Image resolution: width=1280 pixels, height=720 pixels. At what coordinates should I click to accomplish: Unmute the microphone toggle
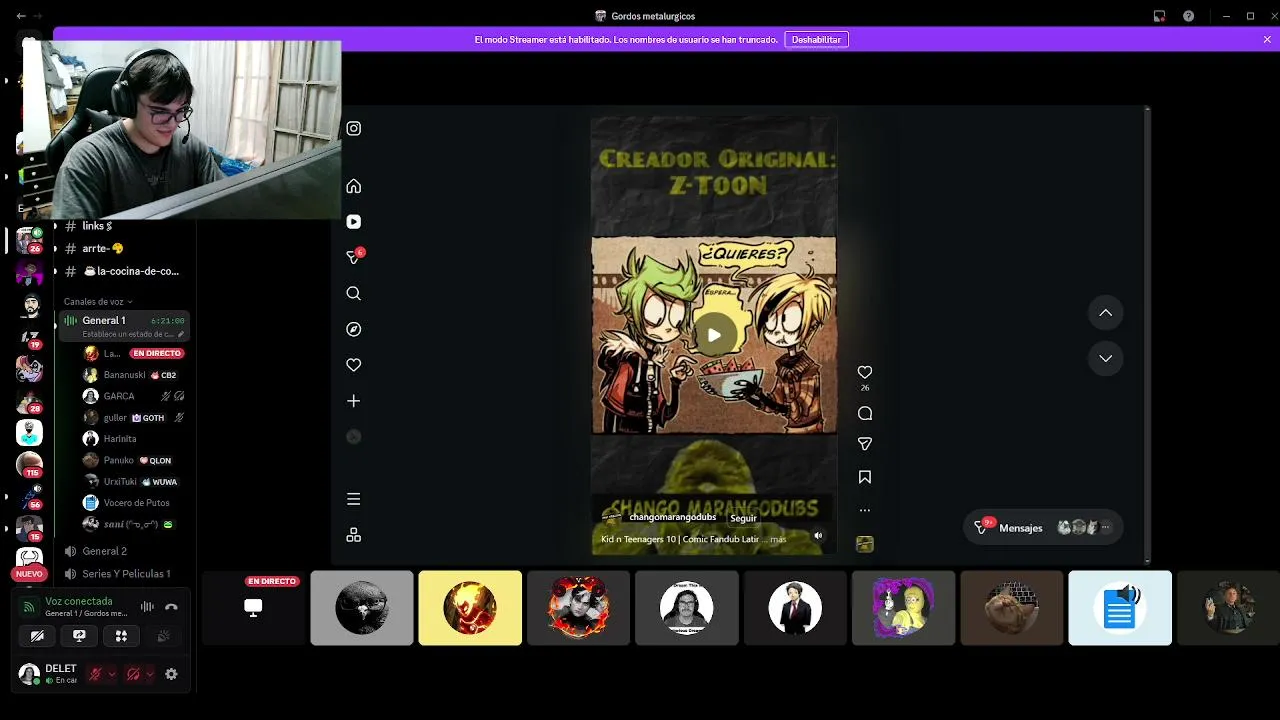pyautogui.click(x=95, y=674)
